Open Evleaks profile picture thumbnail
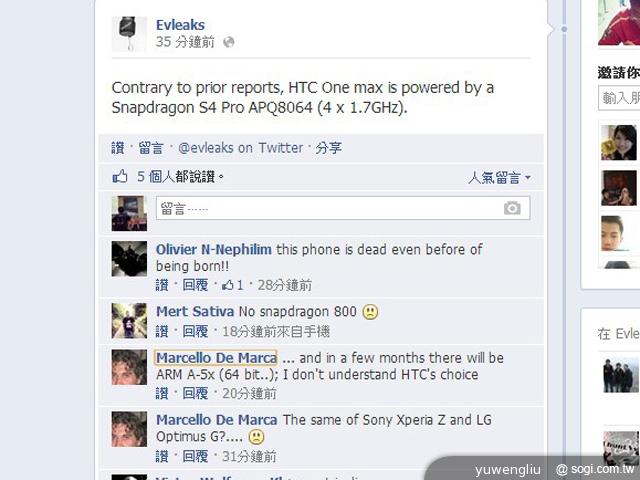Image resolution: width=640 pixels, height=480 pixels. [x=129, y=34]
